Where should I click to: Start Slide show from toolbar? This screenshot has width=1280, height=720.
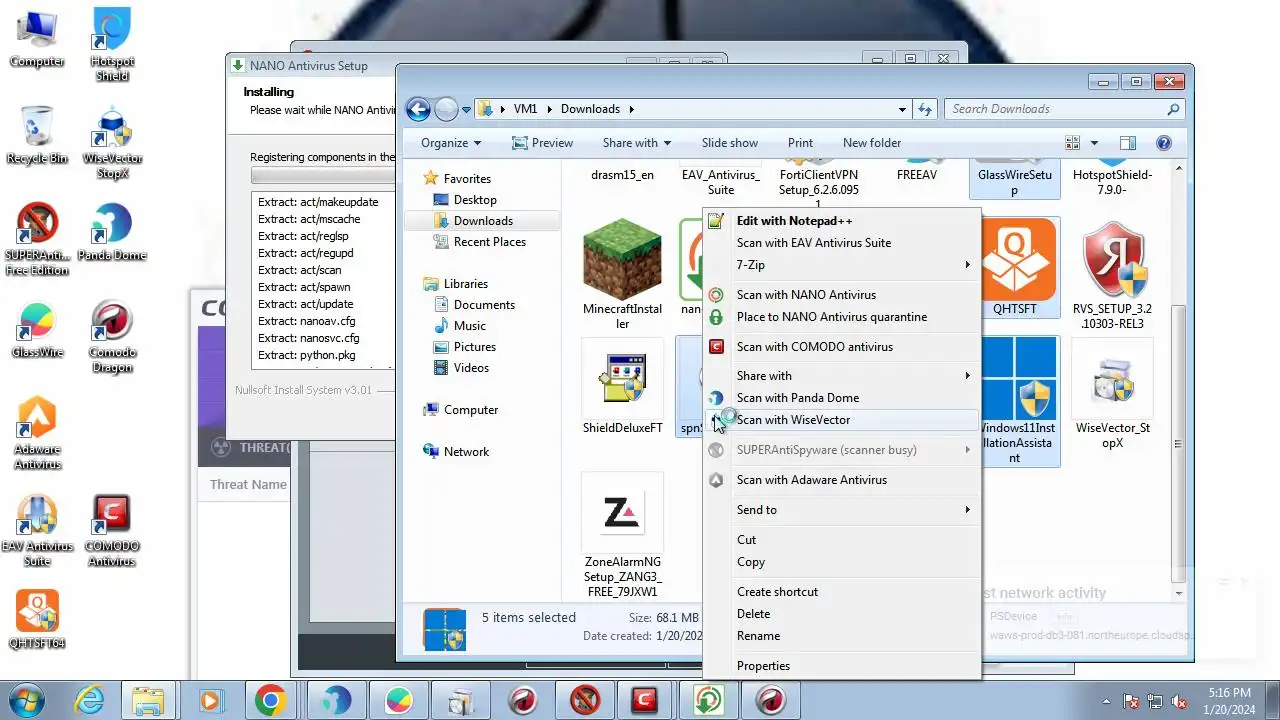tap(729, 143)
